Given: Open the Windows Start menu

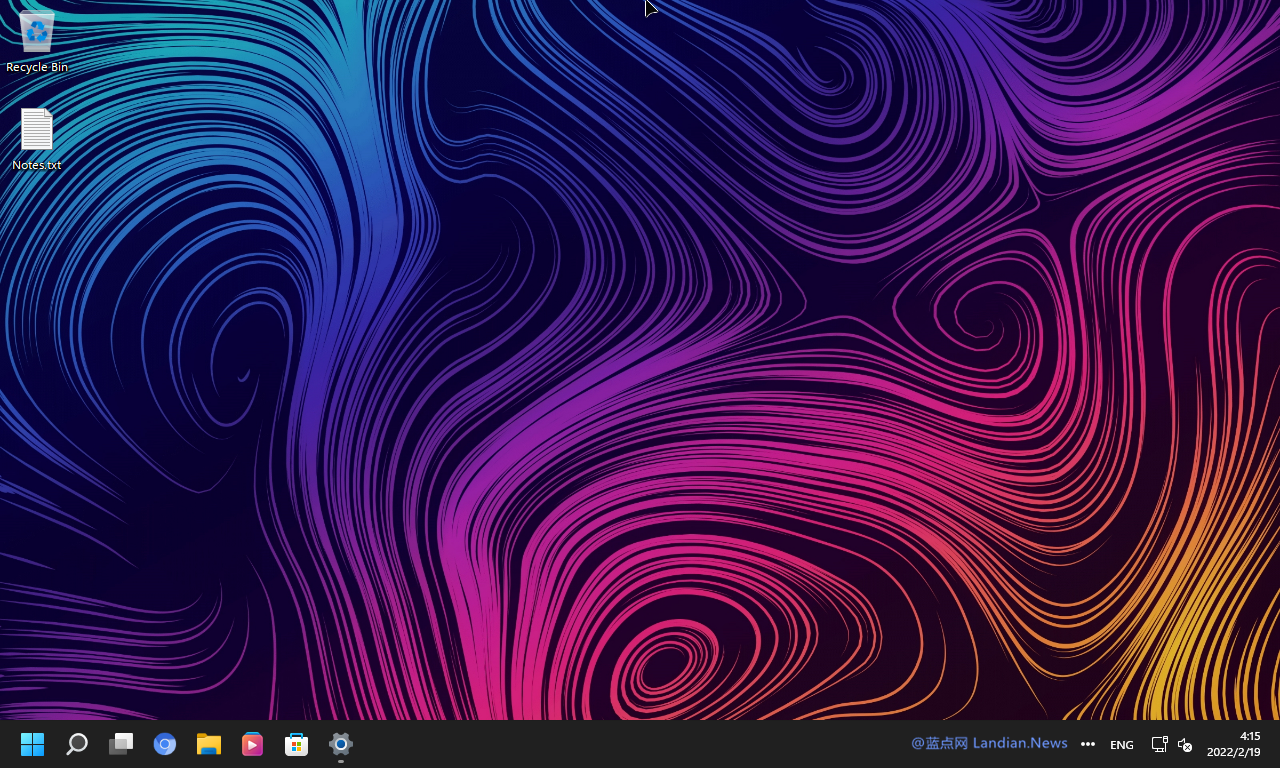Looking at the screenshot, I should coord(33,744).
